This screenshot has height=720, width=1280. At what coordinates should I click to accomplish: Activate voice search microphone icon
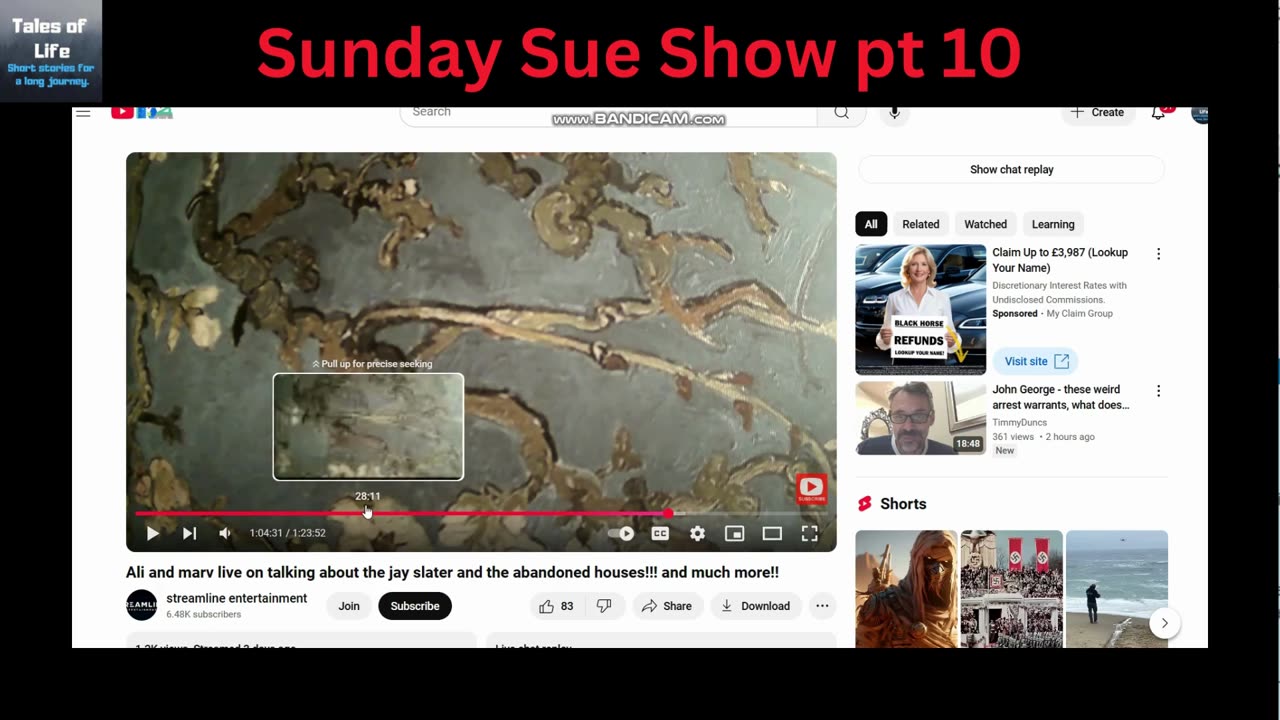pos(895,113)
